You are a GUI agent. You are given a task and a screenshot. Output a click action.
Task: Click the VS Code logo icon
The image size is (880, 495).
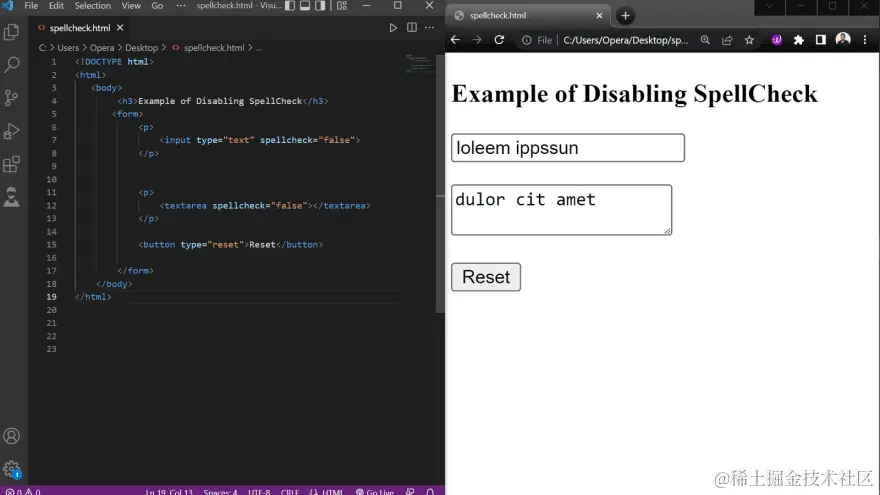[x=8, y=6]
